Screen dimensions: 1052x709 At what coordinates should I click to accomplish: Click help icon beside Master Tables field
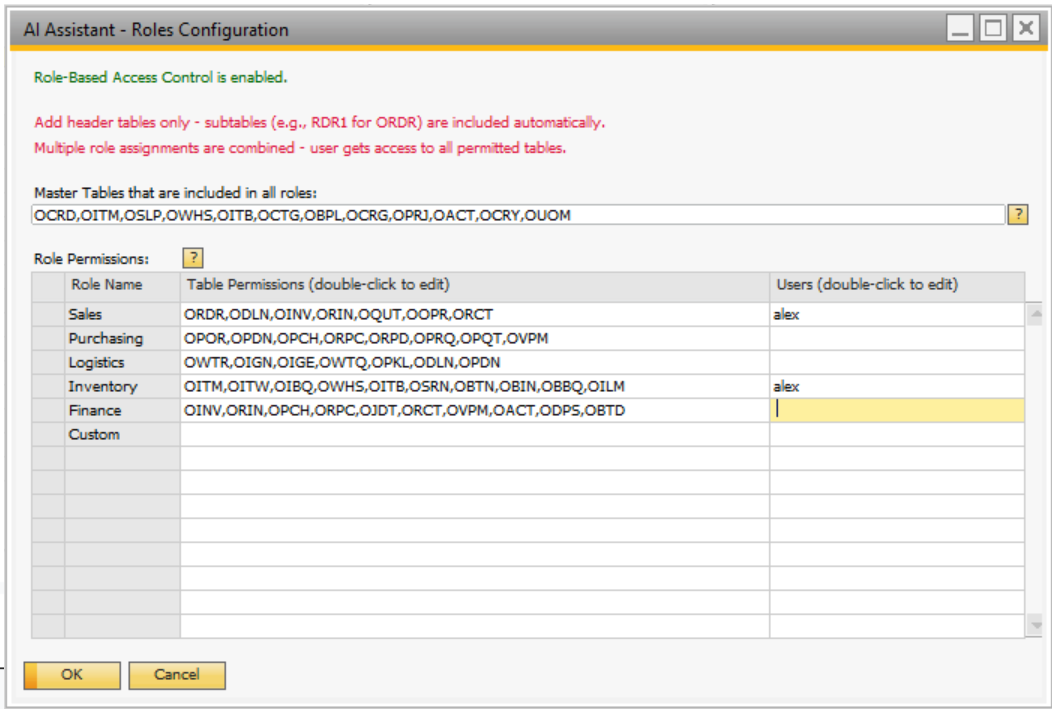click(1017, 215)
